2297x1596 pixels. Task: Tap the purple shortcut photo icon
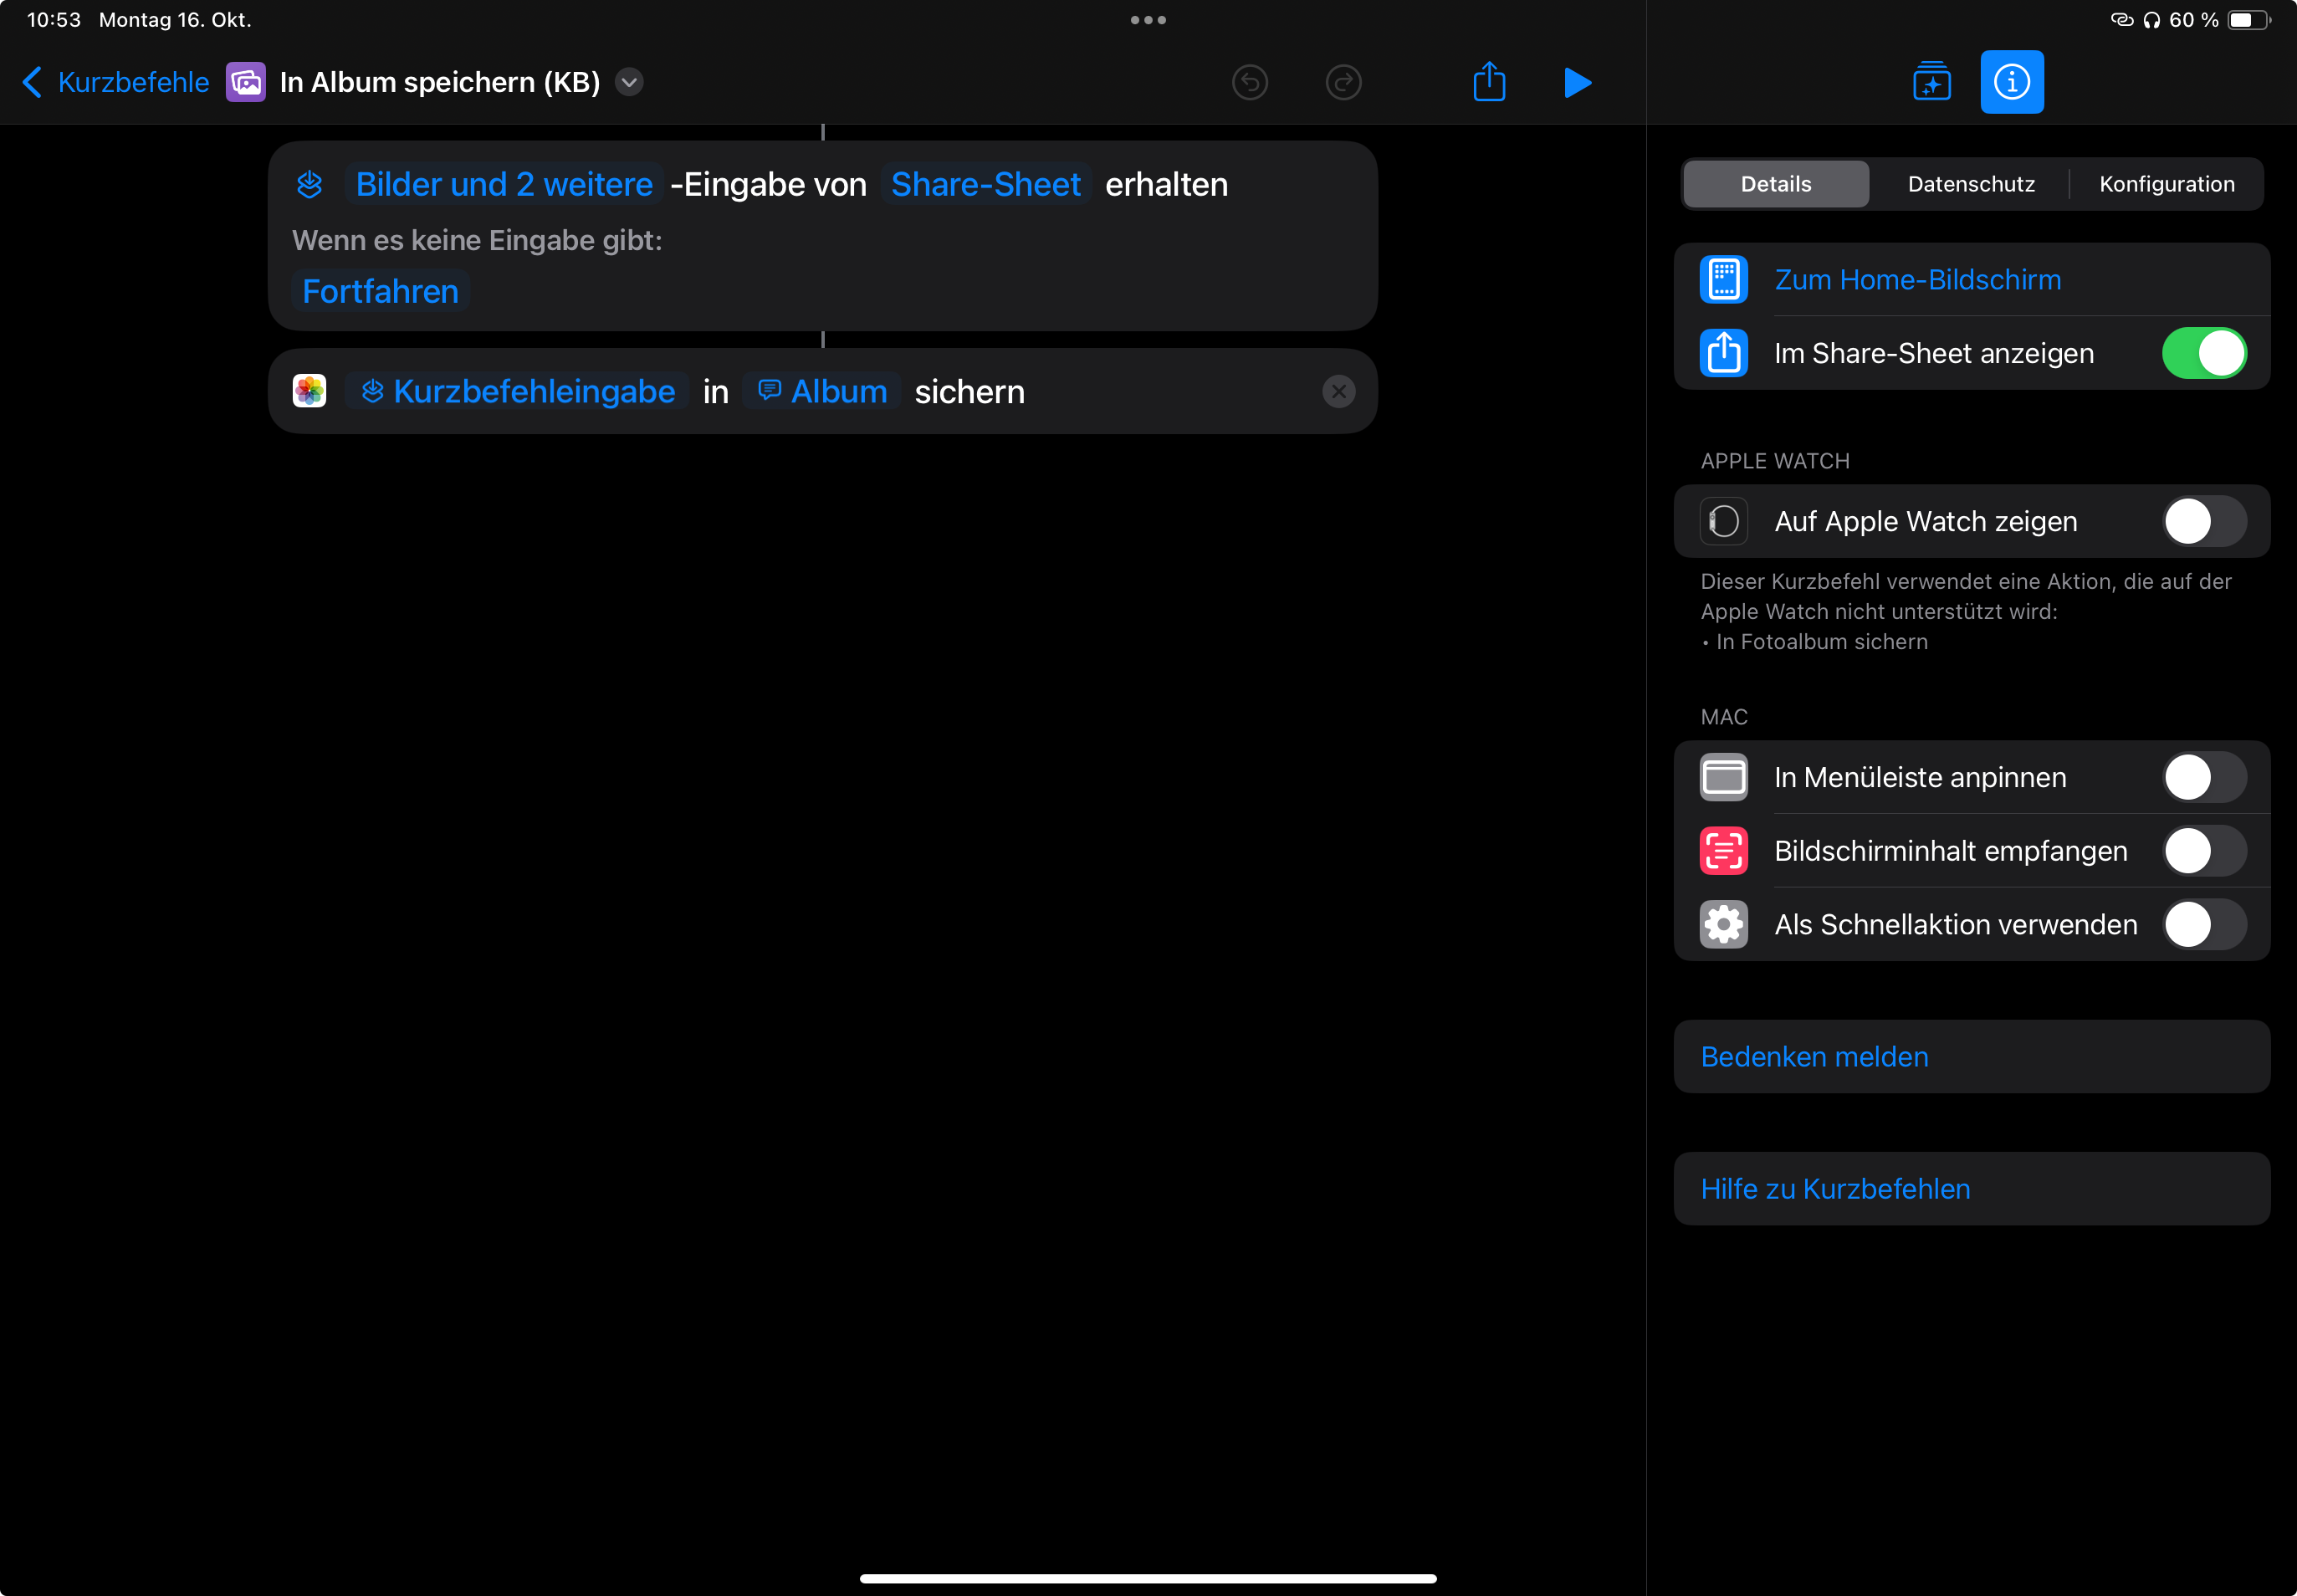coord(245,82)
